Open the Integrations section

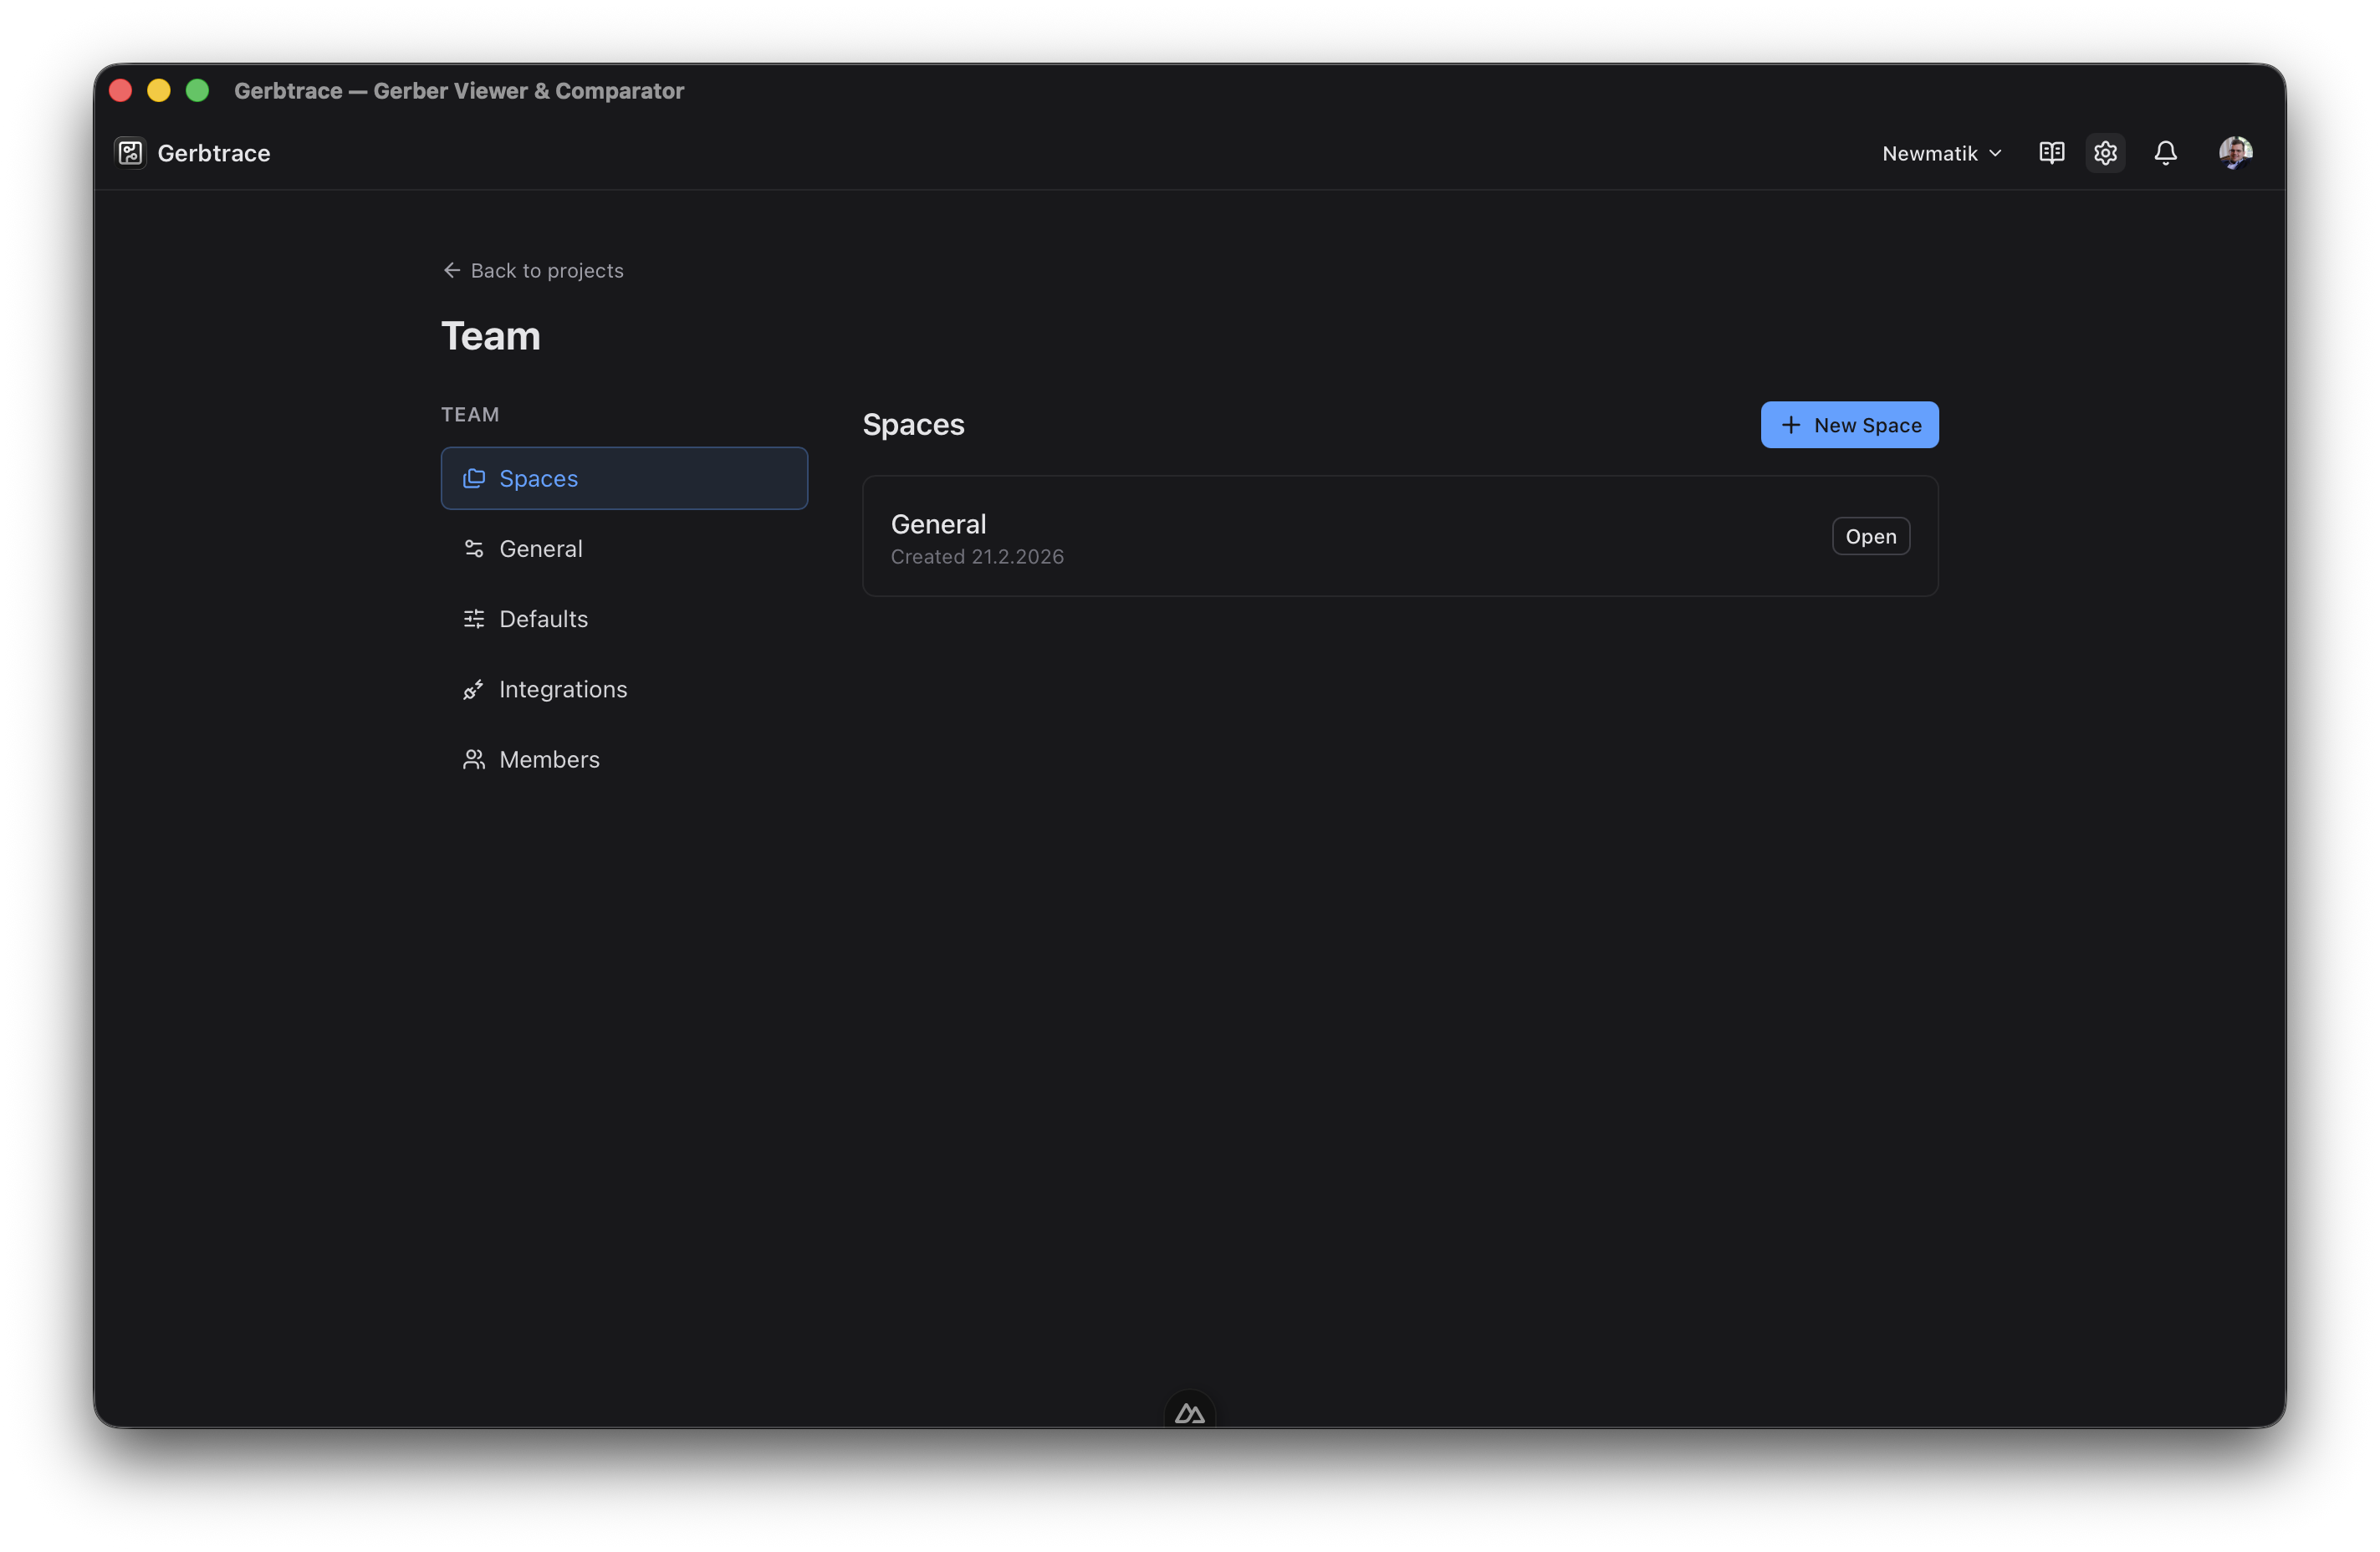(x=624, y=689)
